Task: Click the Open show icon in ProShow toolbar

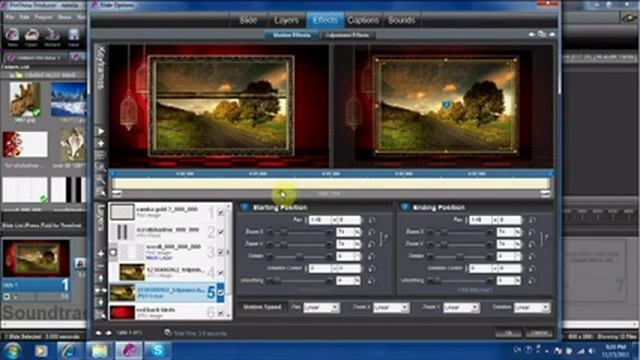Action: [31, 37]
